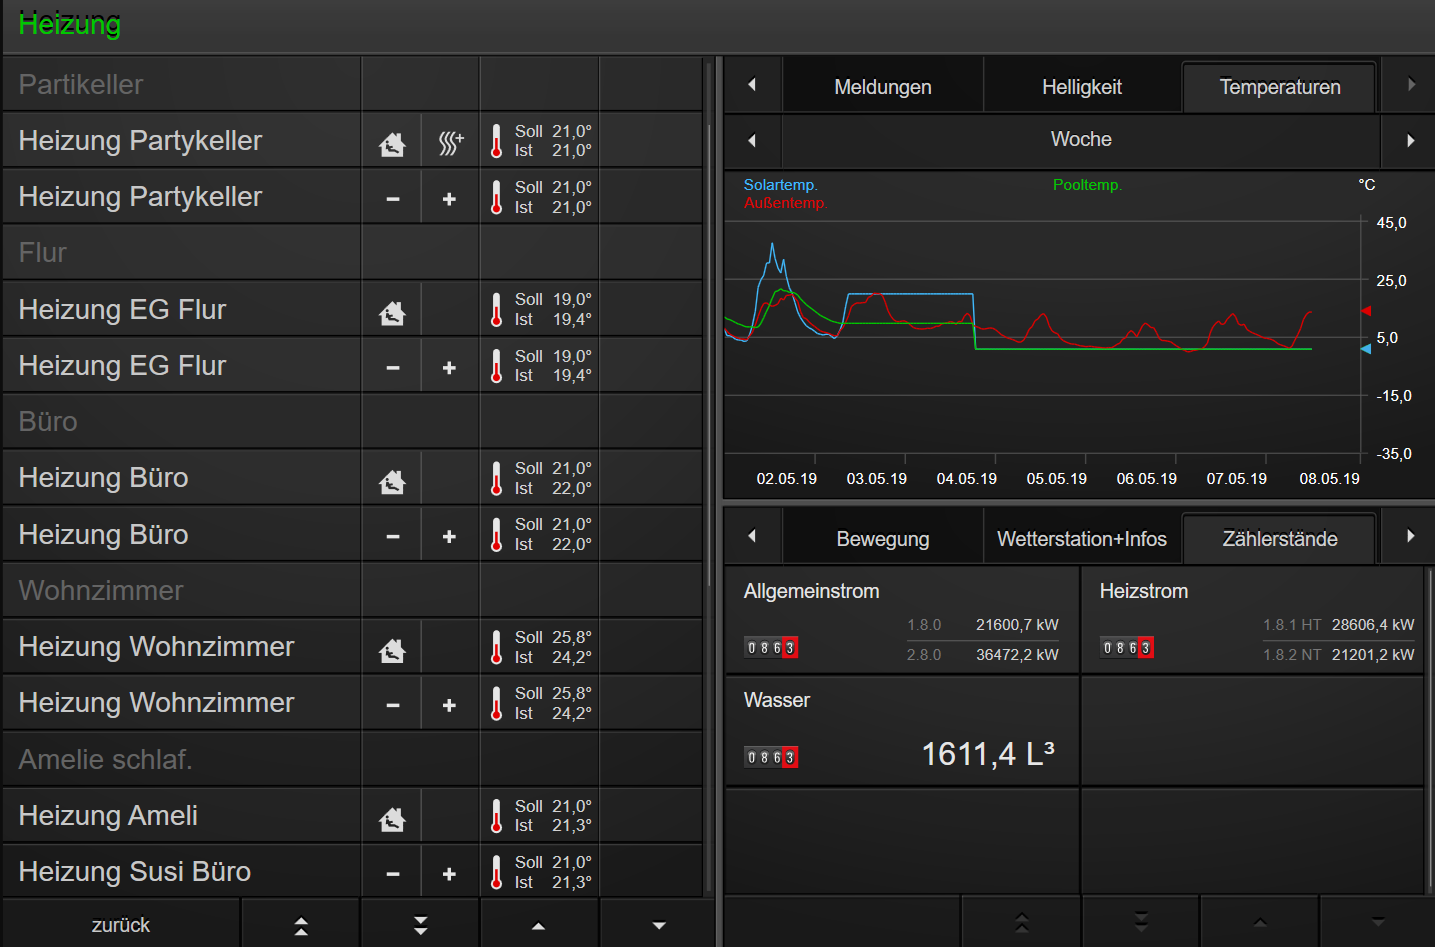Image resolution: width=1435 pixels, height=947 pixels.
Task: Click the thermometer icon in Heizung Wohnzimmer row
Action: click(x=497, y=648)
